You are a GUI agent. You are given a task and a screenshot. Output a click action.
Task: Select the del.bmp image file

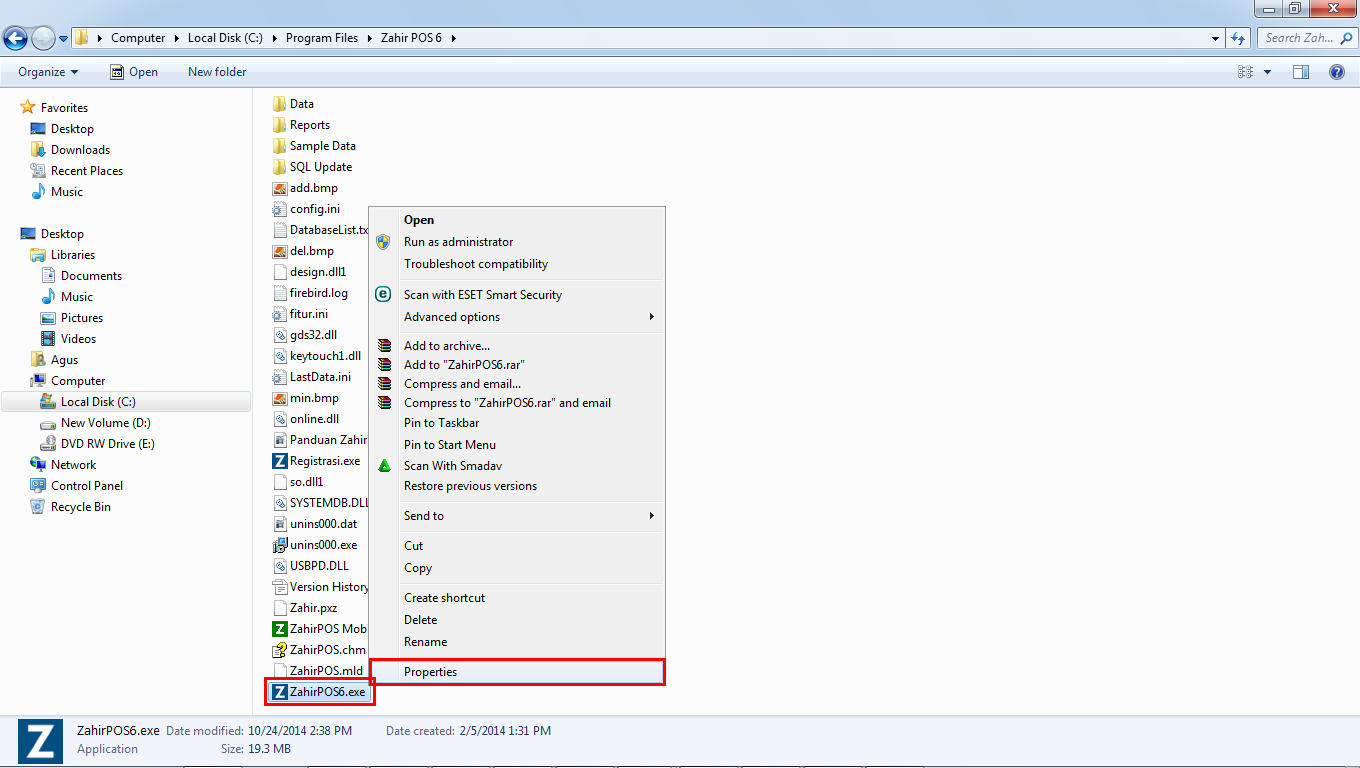coord(303,251)
